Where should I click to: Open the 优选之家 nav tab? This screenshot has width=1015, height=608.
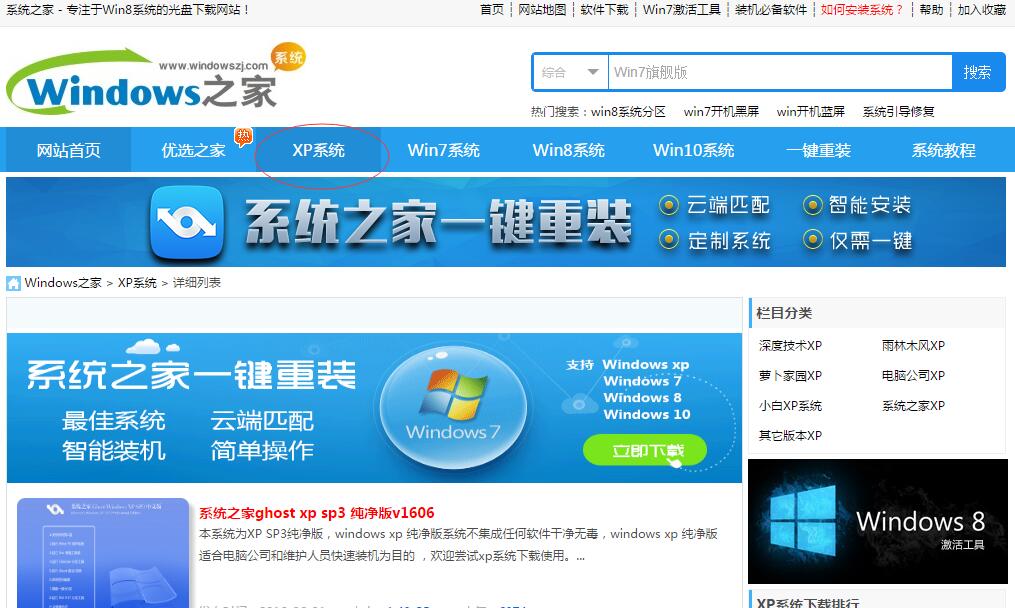coord(193,150)
